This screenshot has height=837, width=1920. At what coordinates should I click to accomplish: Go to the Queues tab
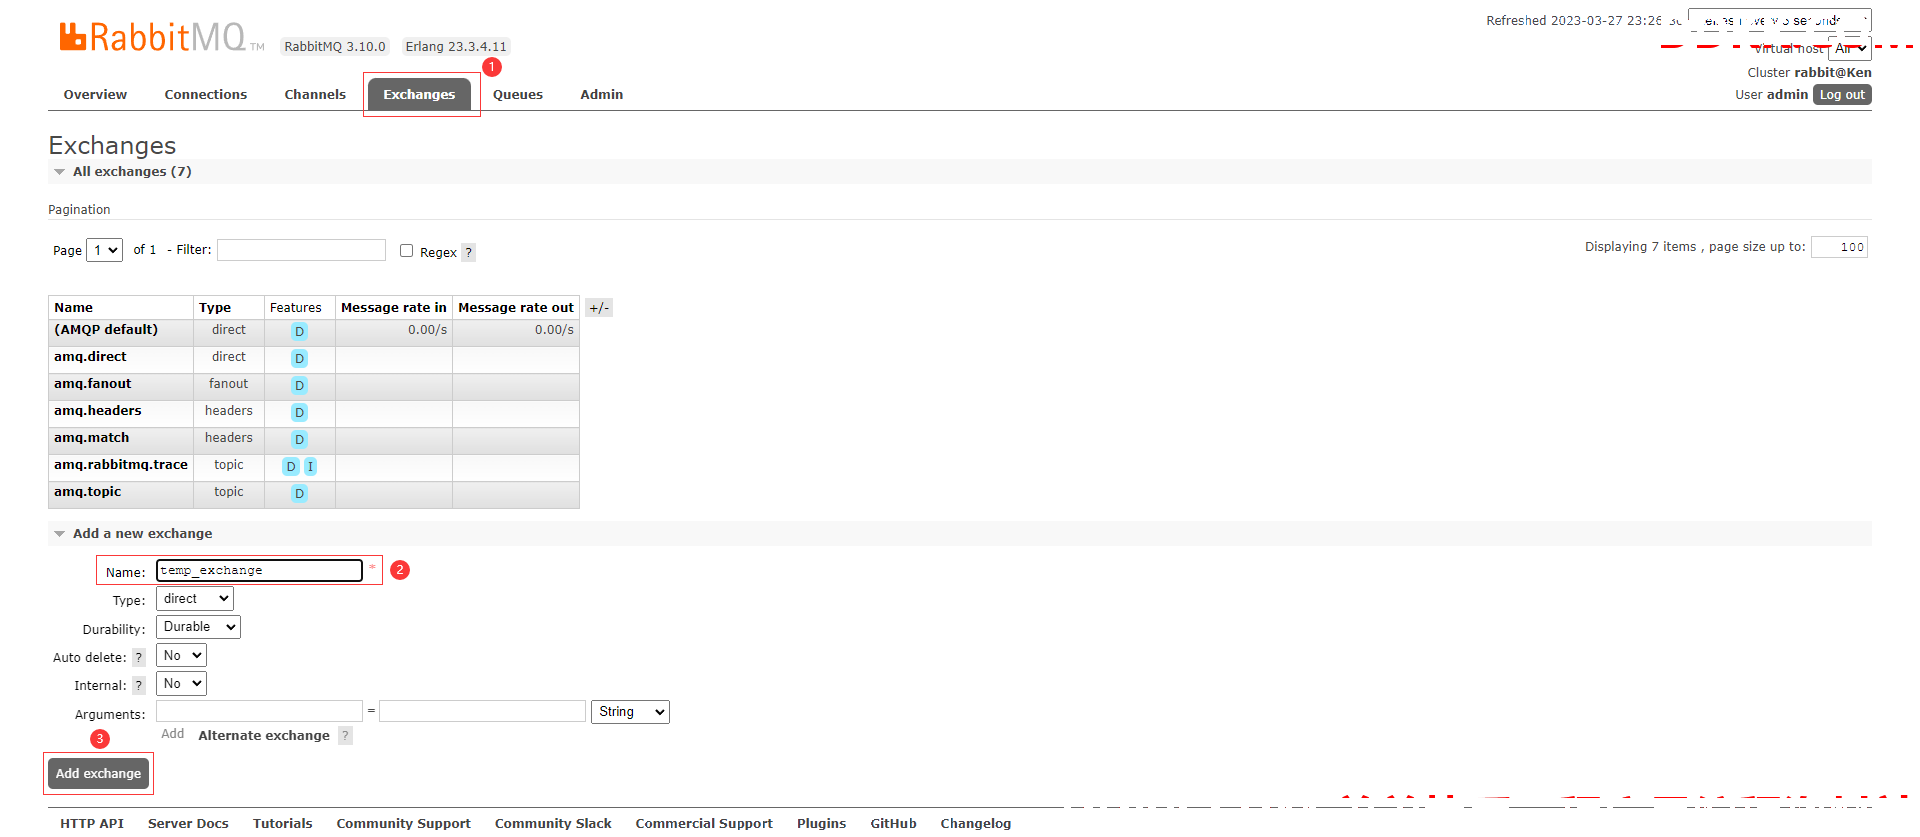[518, 94]
